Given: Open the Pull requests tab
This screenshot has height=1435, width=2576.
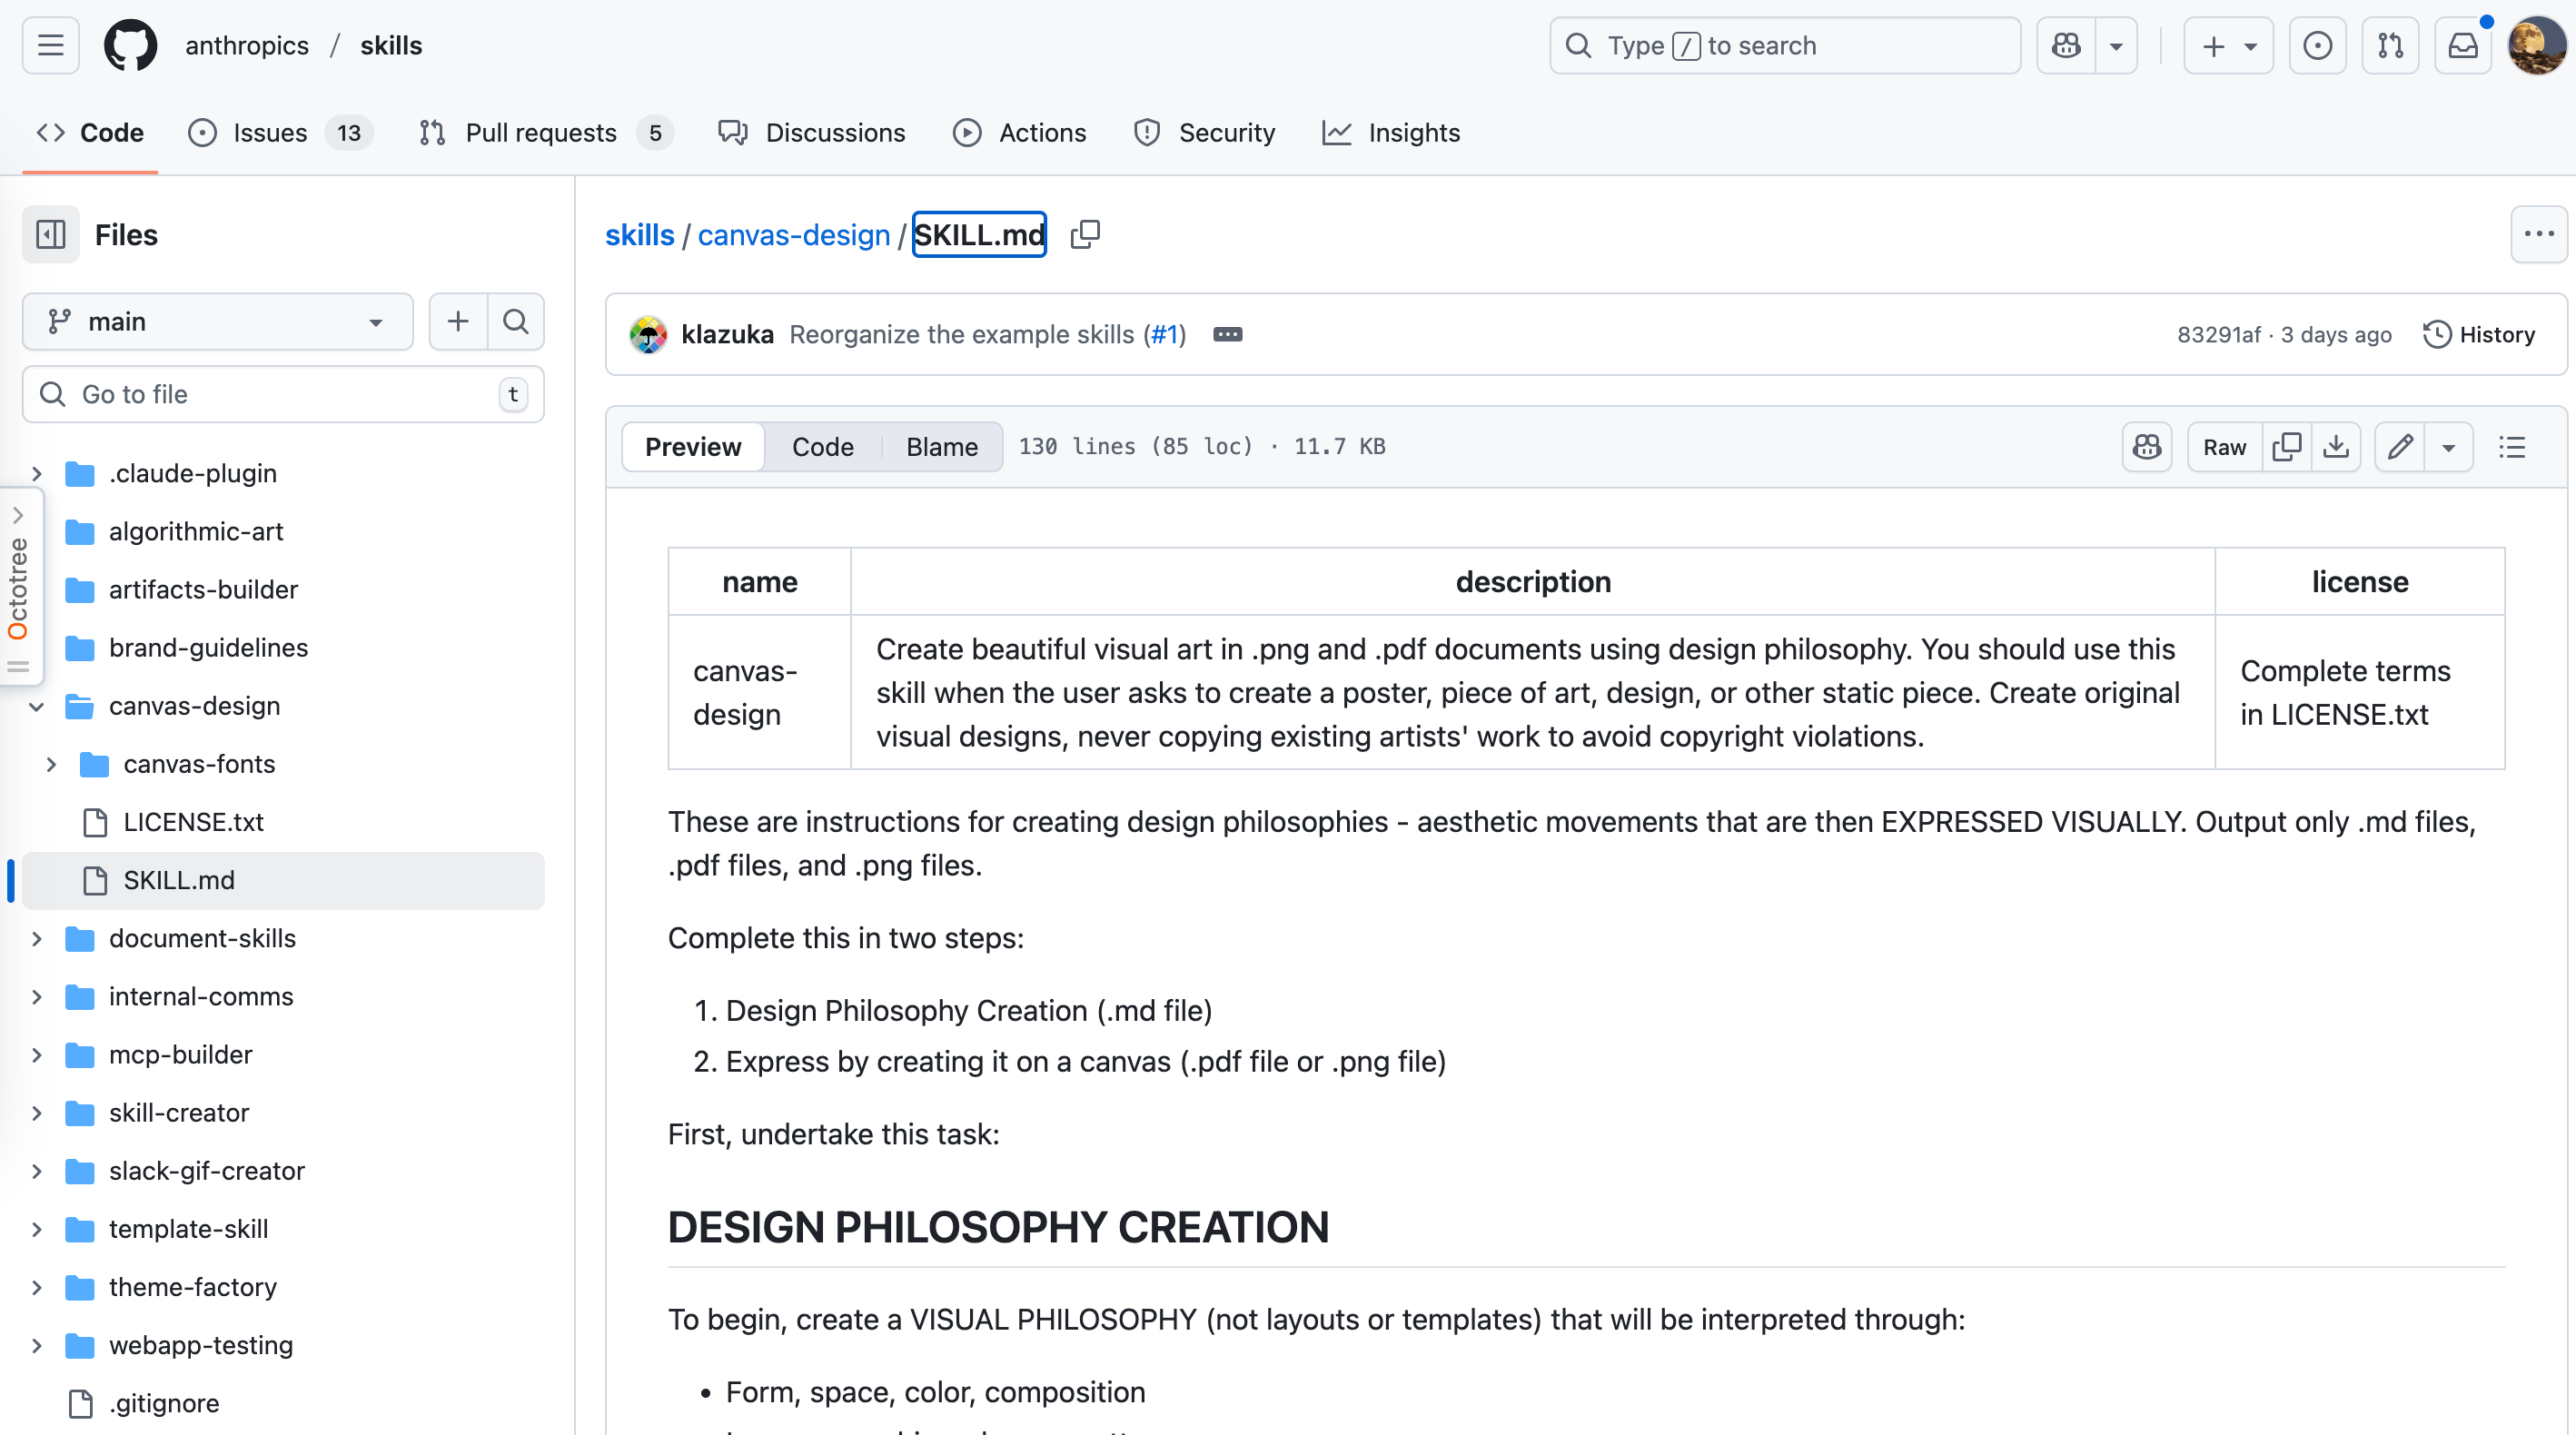Looking at the screenshot, I should (541, 133).
